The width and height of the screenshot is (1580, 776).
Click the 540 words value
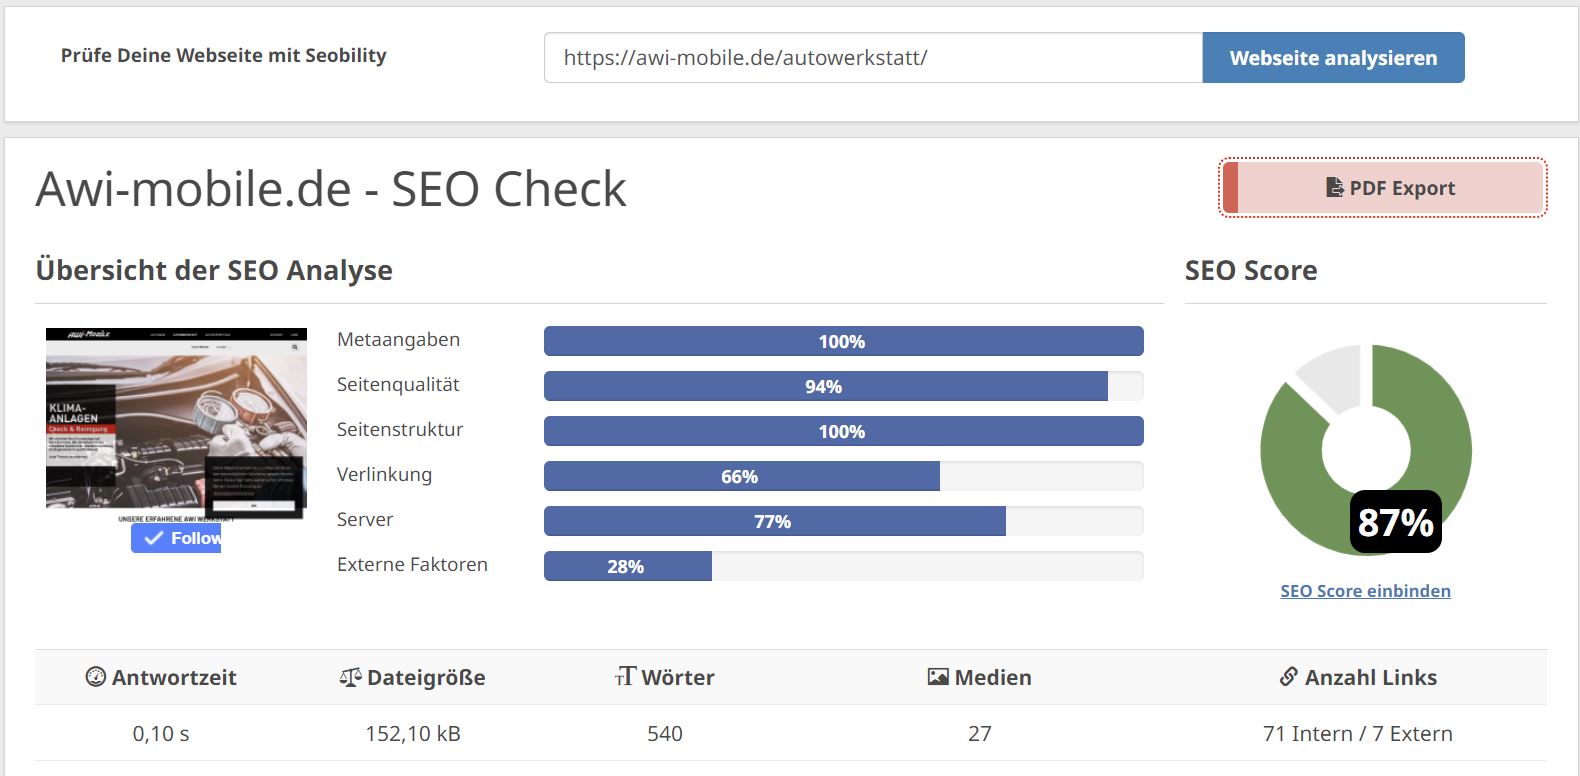pyautogui.click(x=665, y=733)
